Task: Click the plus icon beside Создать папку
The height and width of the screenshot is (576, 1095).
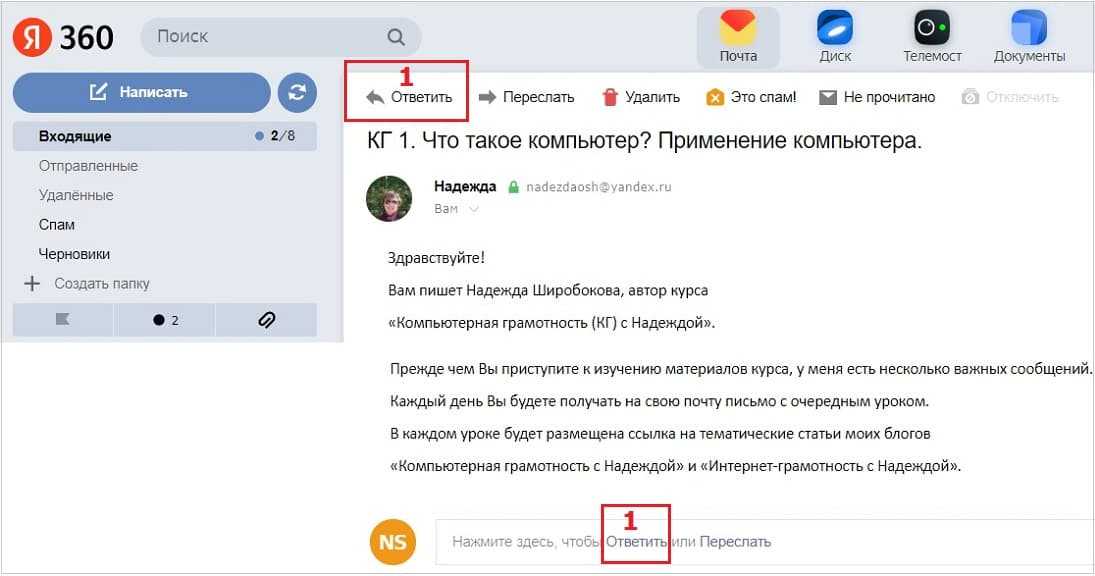Action: pyautogui.click(x=31, y=283)
